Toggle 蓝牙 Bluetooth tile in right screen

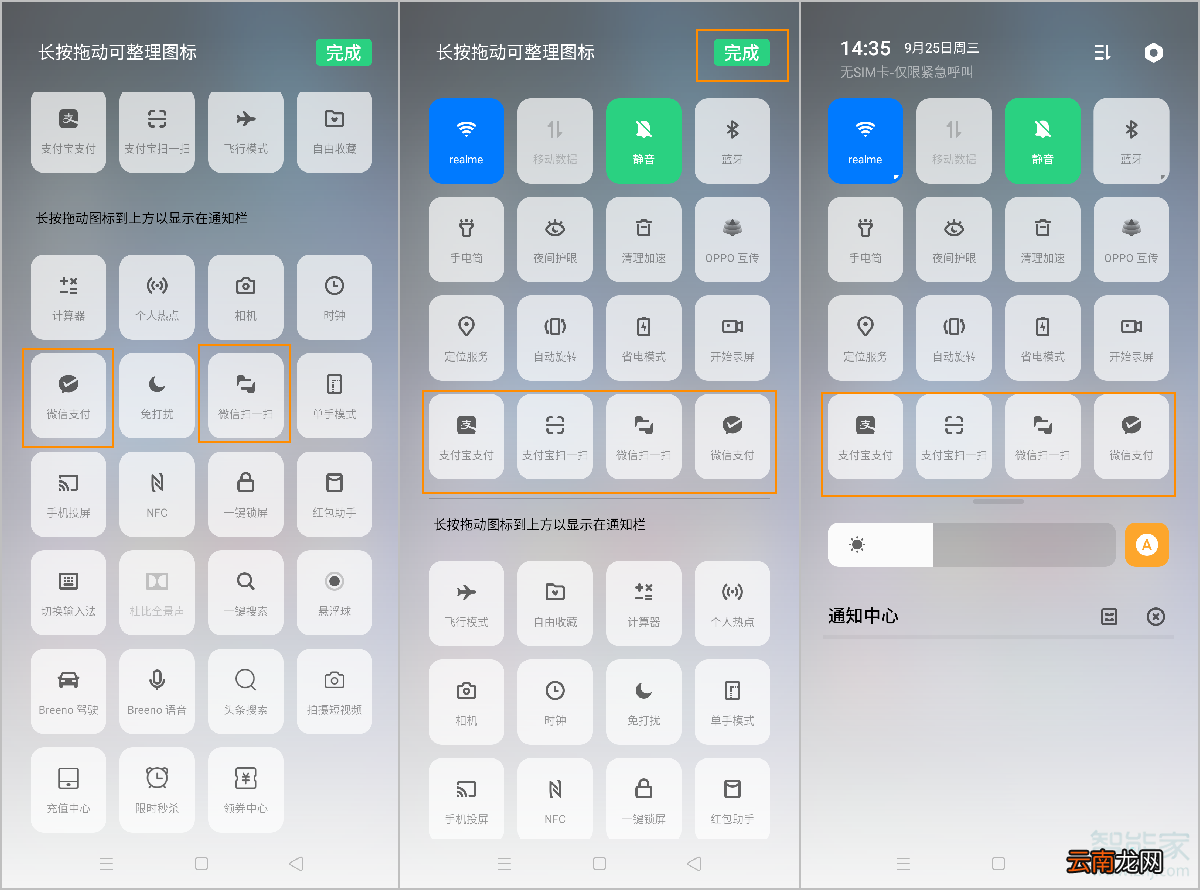point(1131,141)
